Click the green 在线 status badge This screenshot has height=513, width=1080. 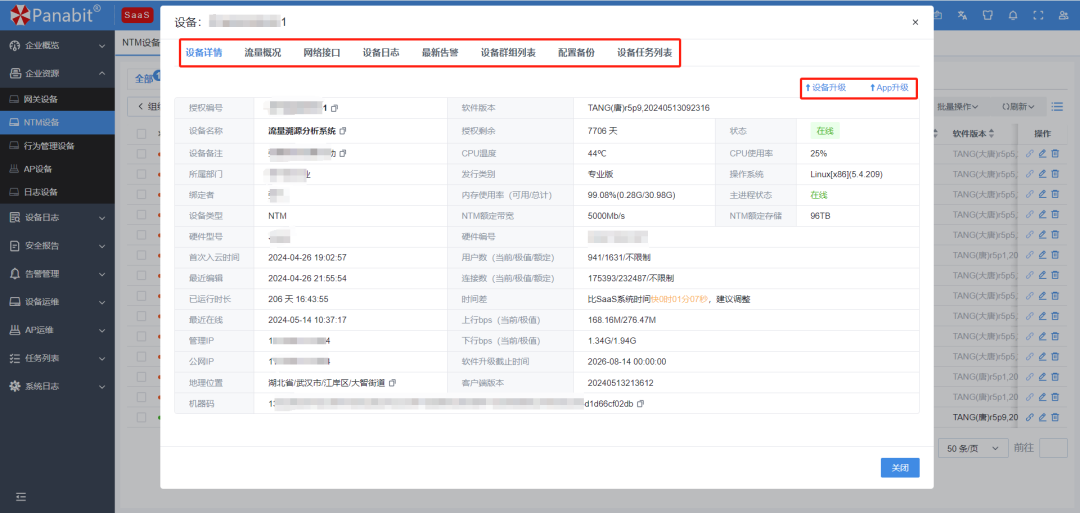pos(825,131)
